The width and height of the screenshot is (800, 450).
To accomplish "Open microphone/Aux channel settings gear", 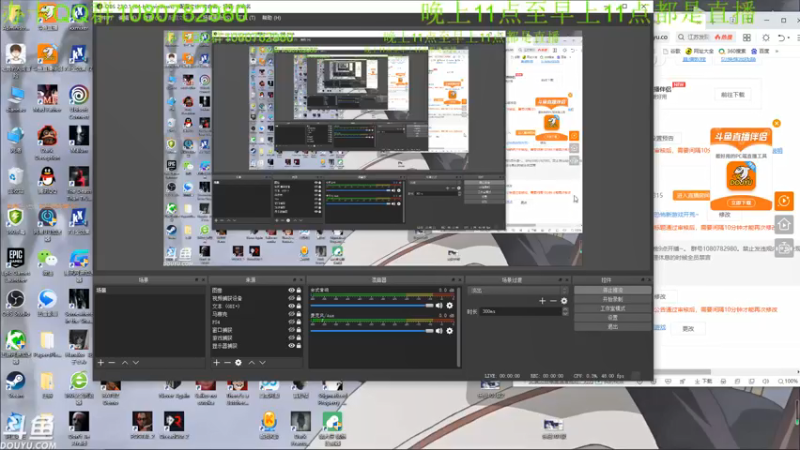I will (449, 331).
